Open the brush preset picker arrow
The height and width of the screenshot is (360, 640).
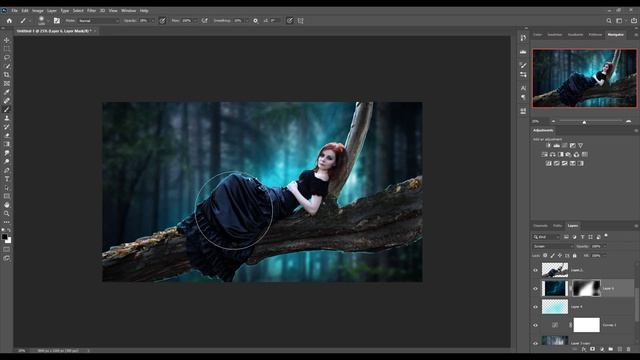tap(48, 20)
